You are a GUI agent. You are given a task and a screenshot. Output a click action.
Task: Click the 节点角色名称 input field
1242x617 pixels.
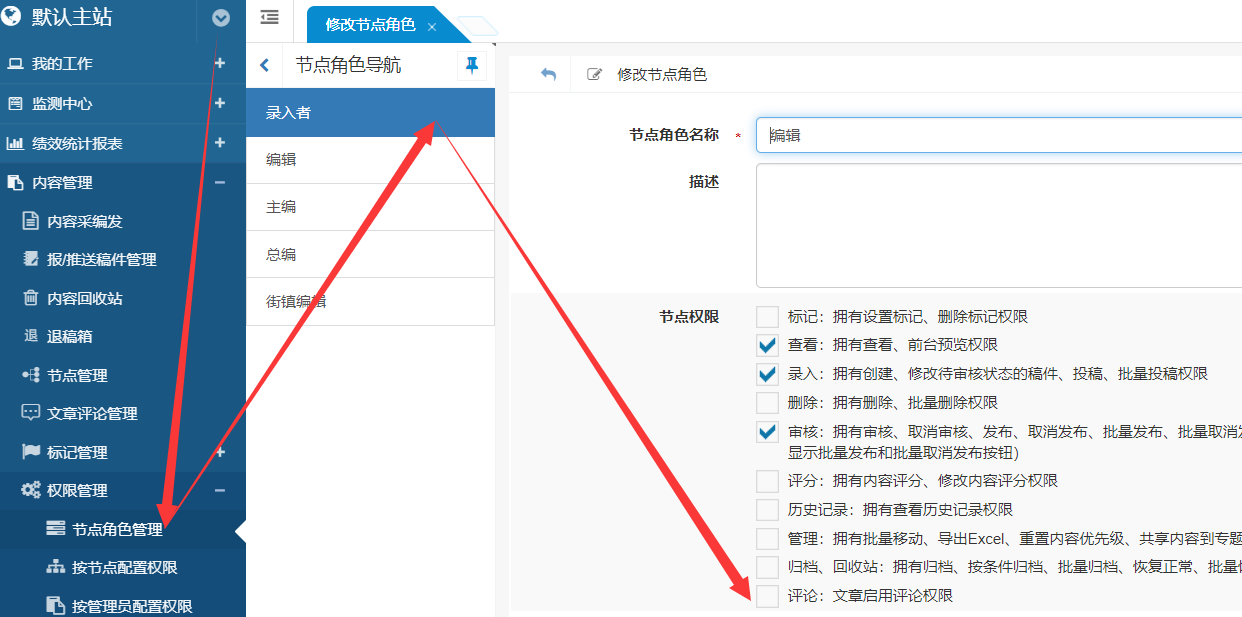(1000, 135)
